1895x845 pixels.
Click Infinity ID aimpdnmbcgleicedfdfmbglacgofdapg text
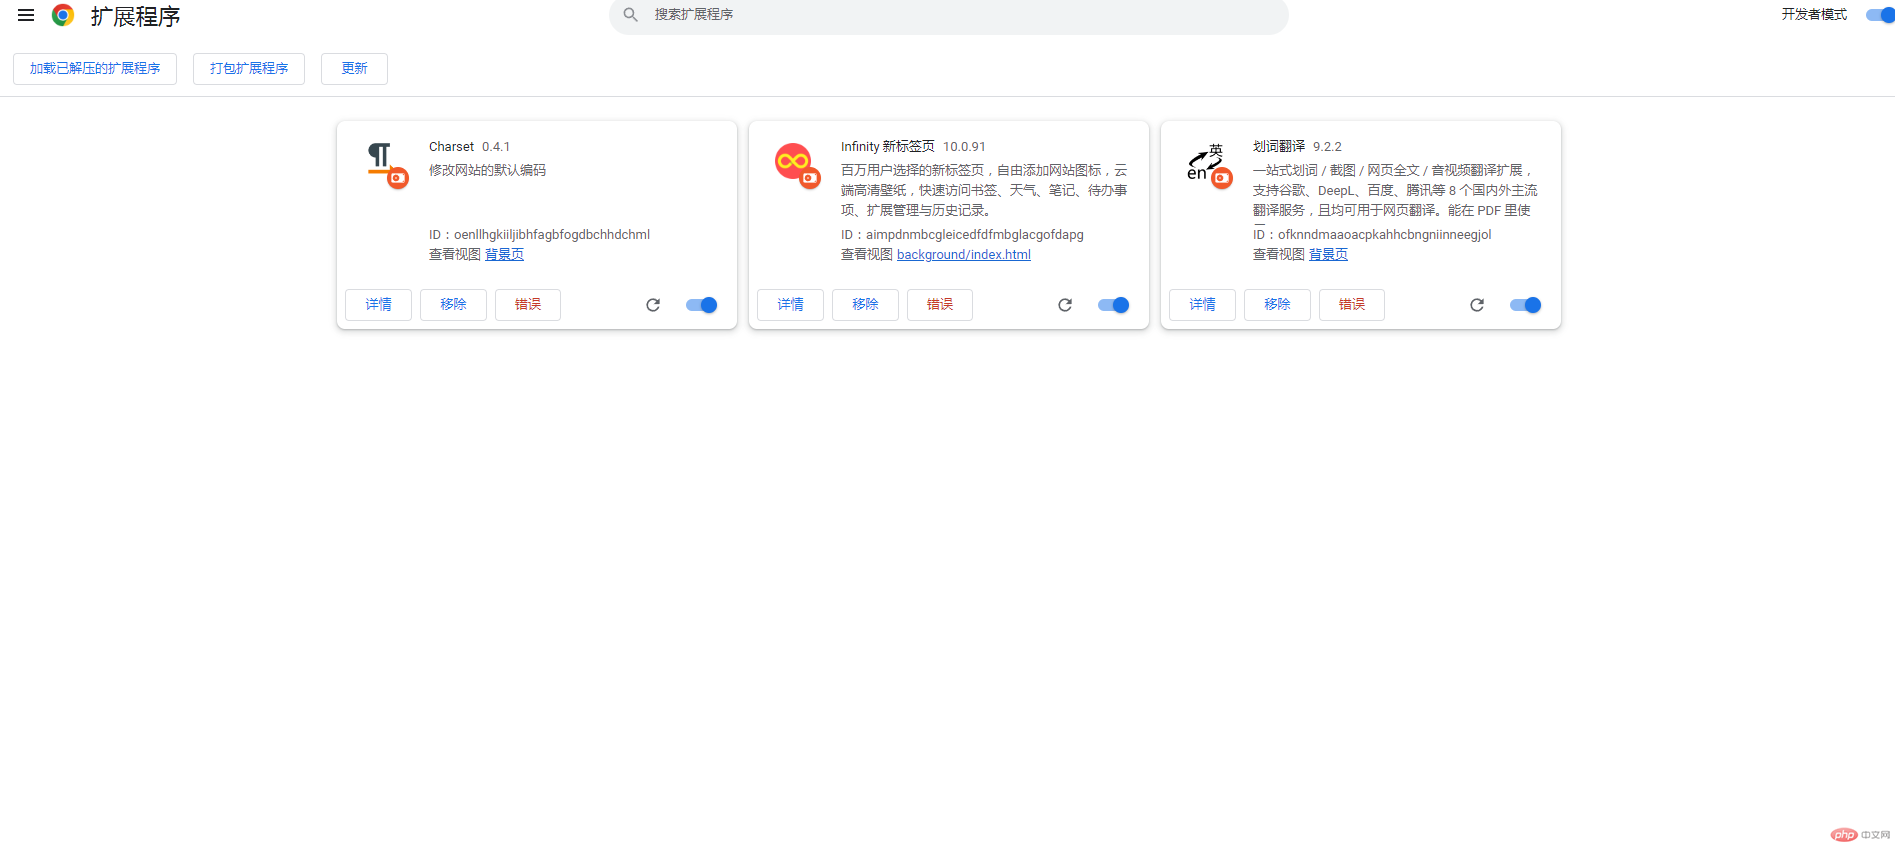tap(962, 235)
